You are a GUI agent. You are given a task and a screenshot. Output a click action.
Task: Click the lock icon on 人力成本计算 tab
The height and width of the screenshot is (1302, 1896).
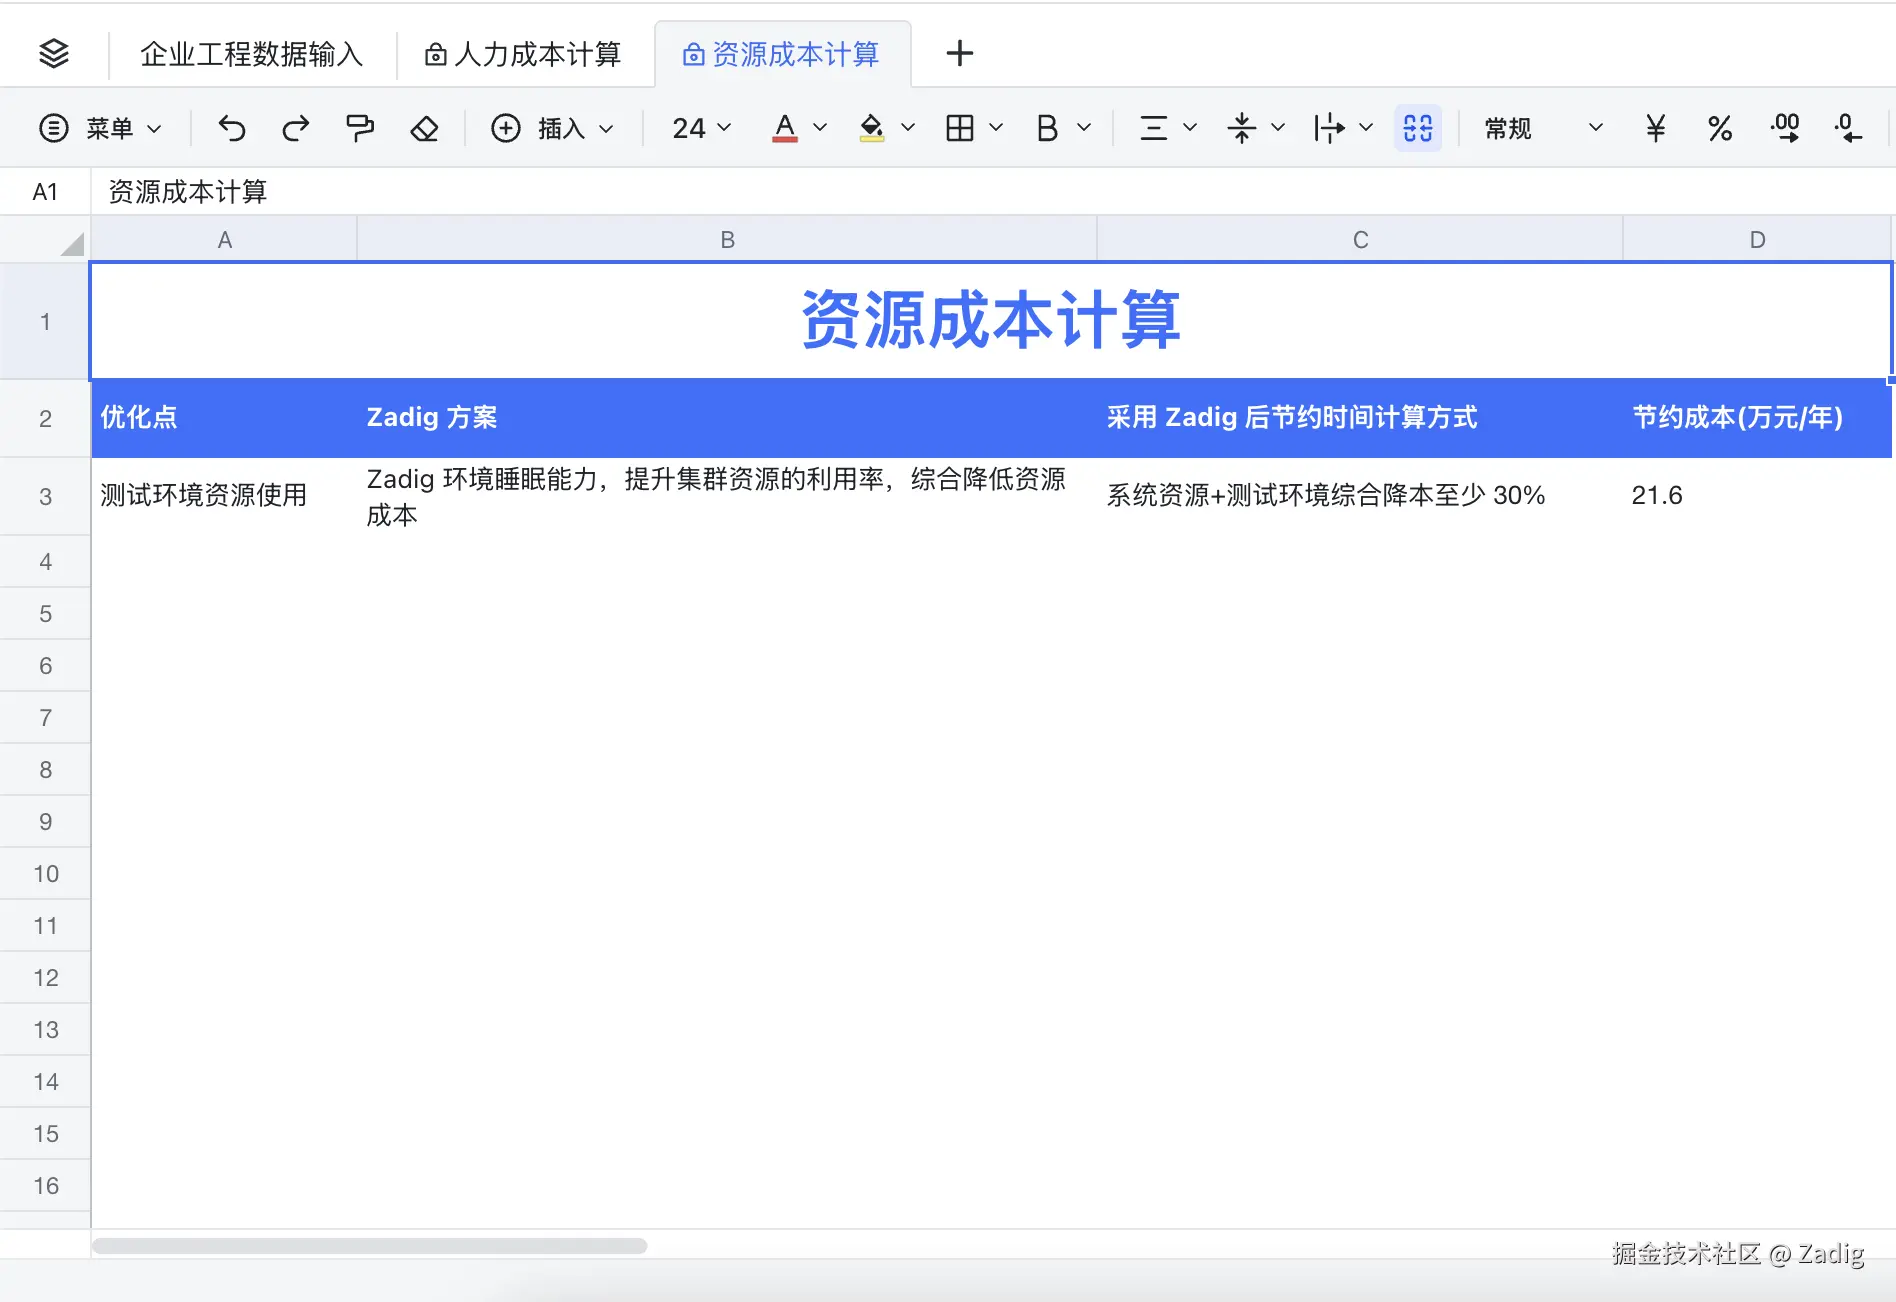(435, 54)
